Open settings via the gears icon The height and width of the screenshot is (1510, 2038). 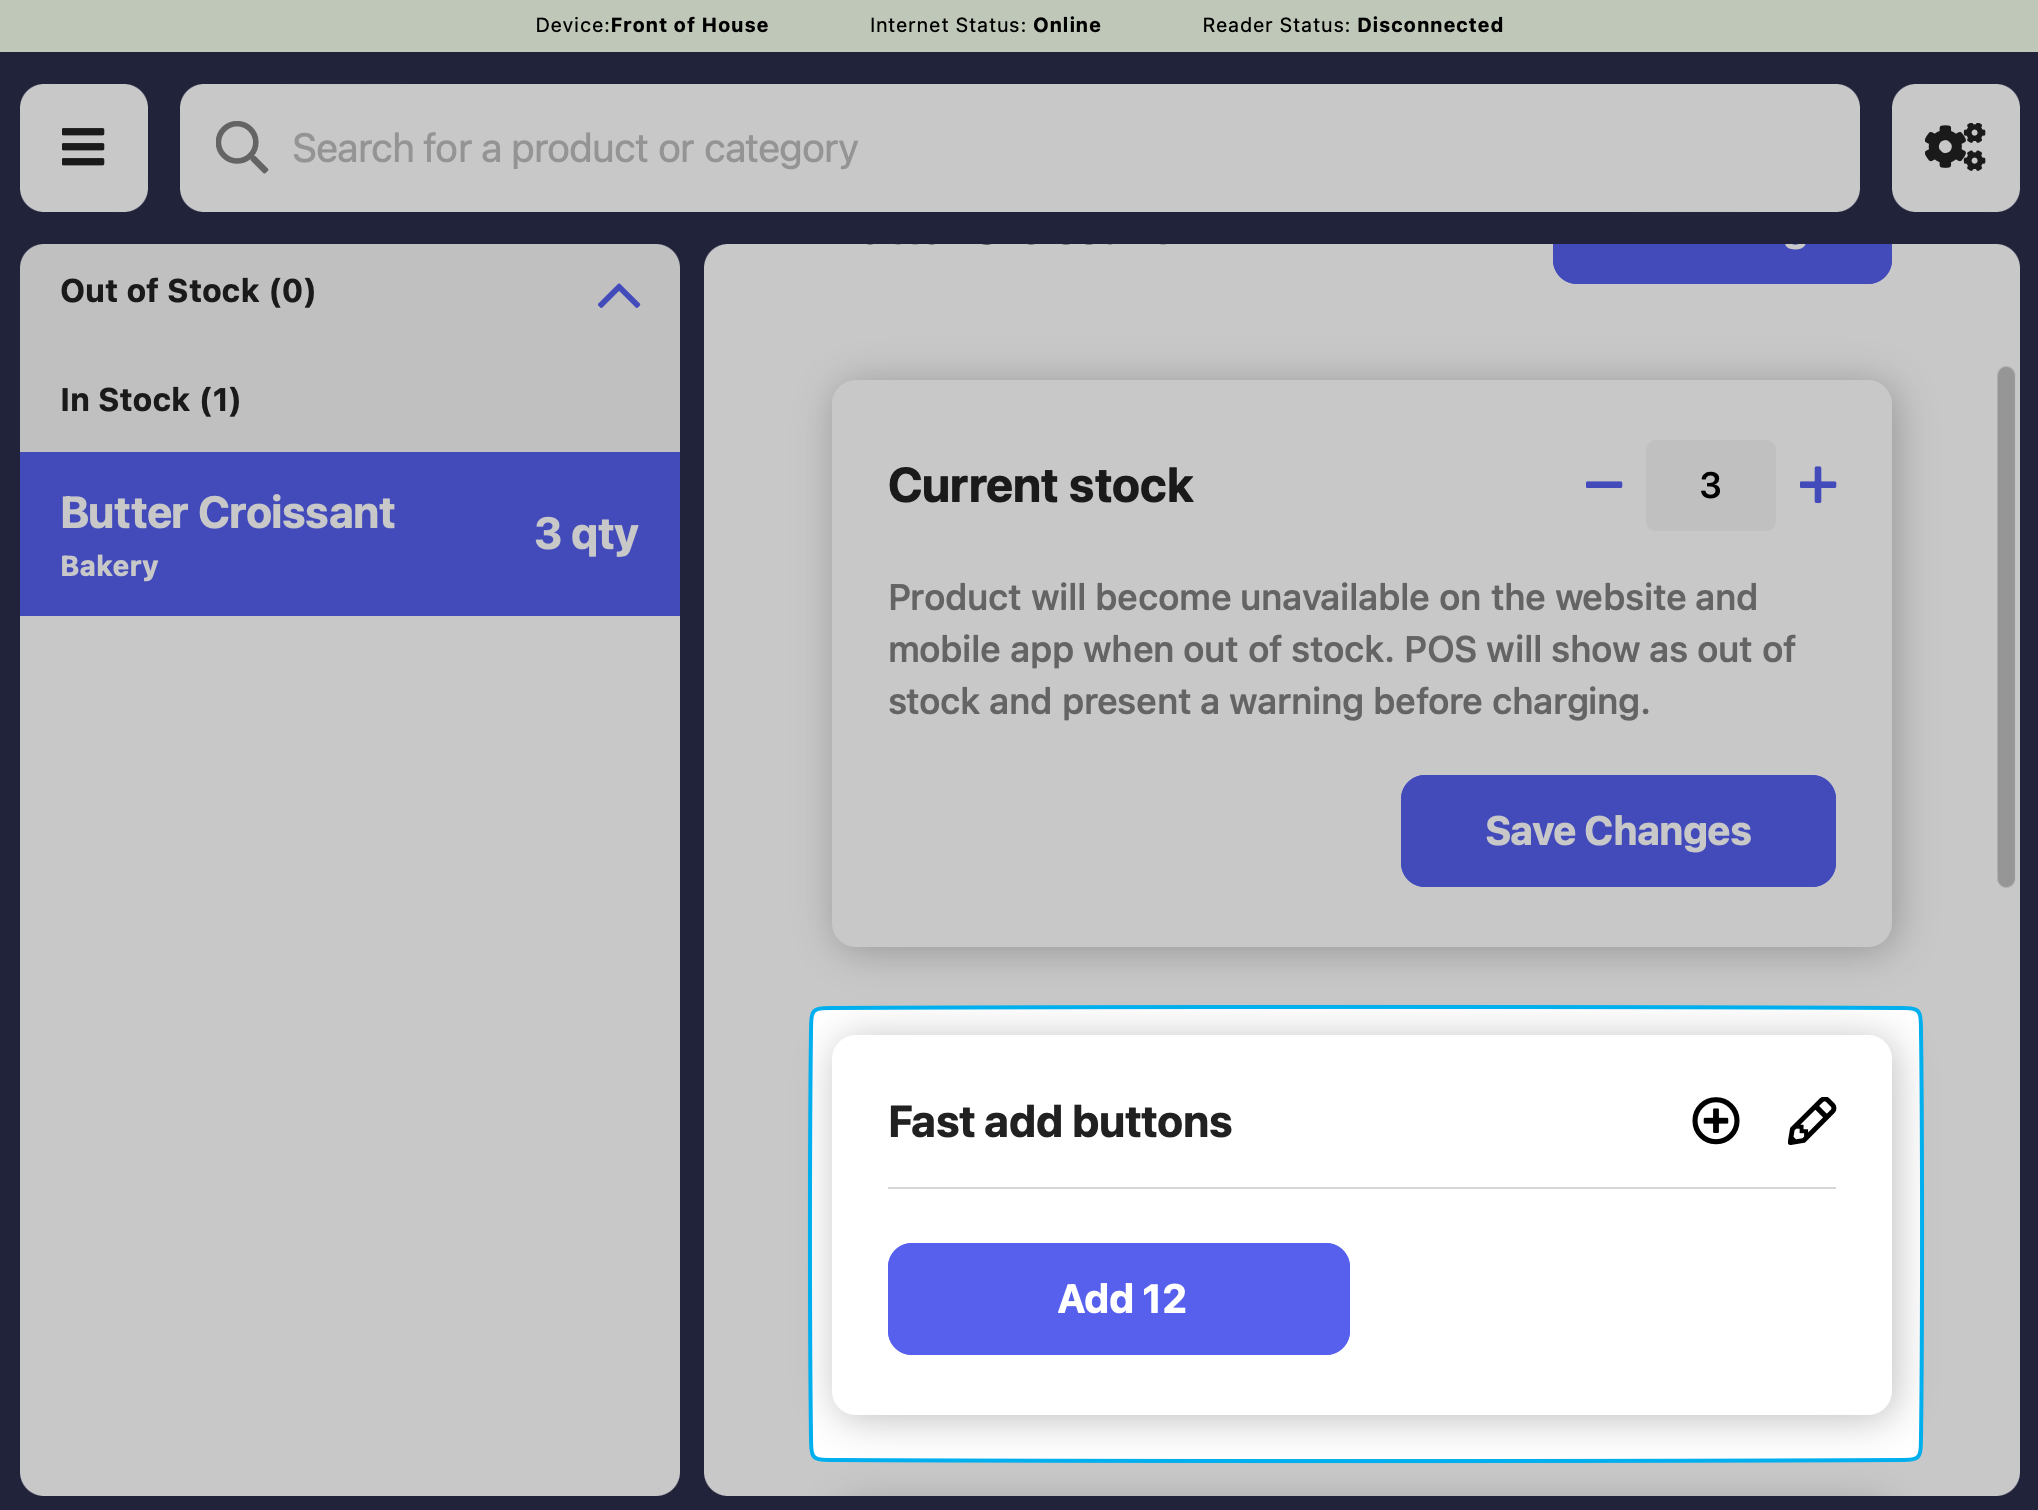[1955, 148]
